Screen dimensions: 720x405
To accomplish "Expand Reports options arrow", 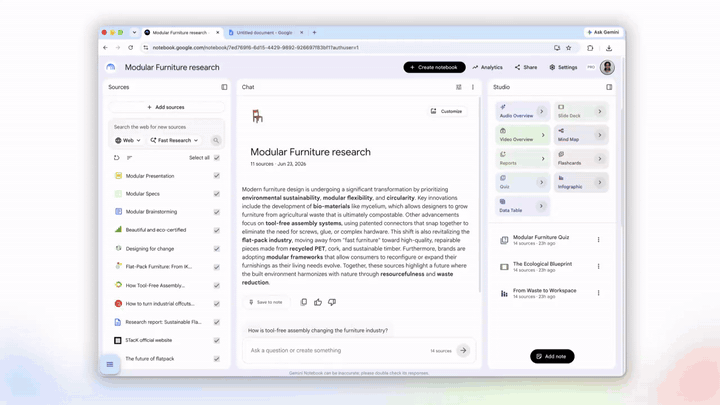I will pos(543,159).
